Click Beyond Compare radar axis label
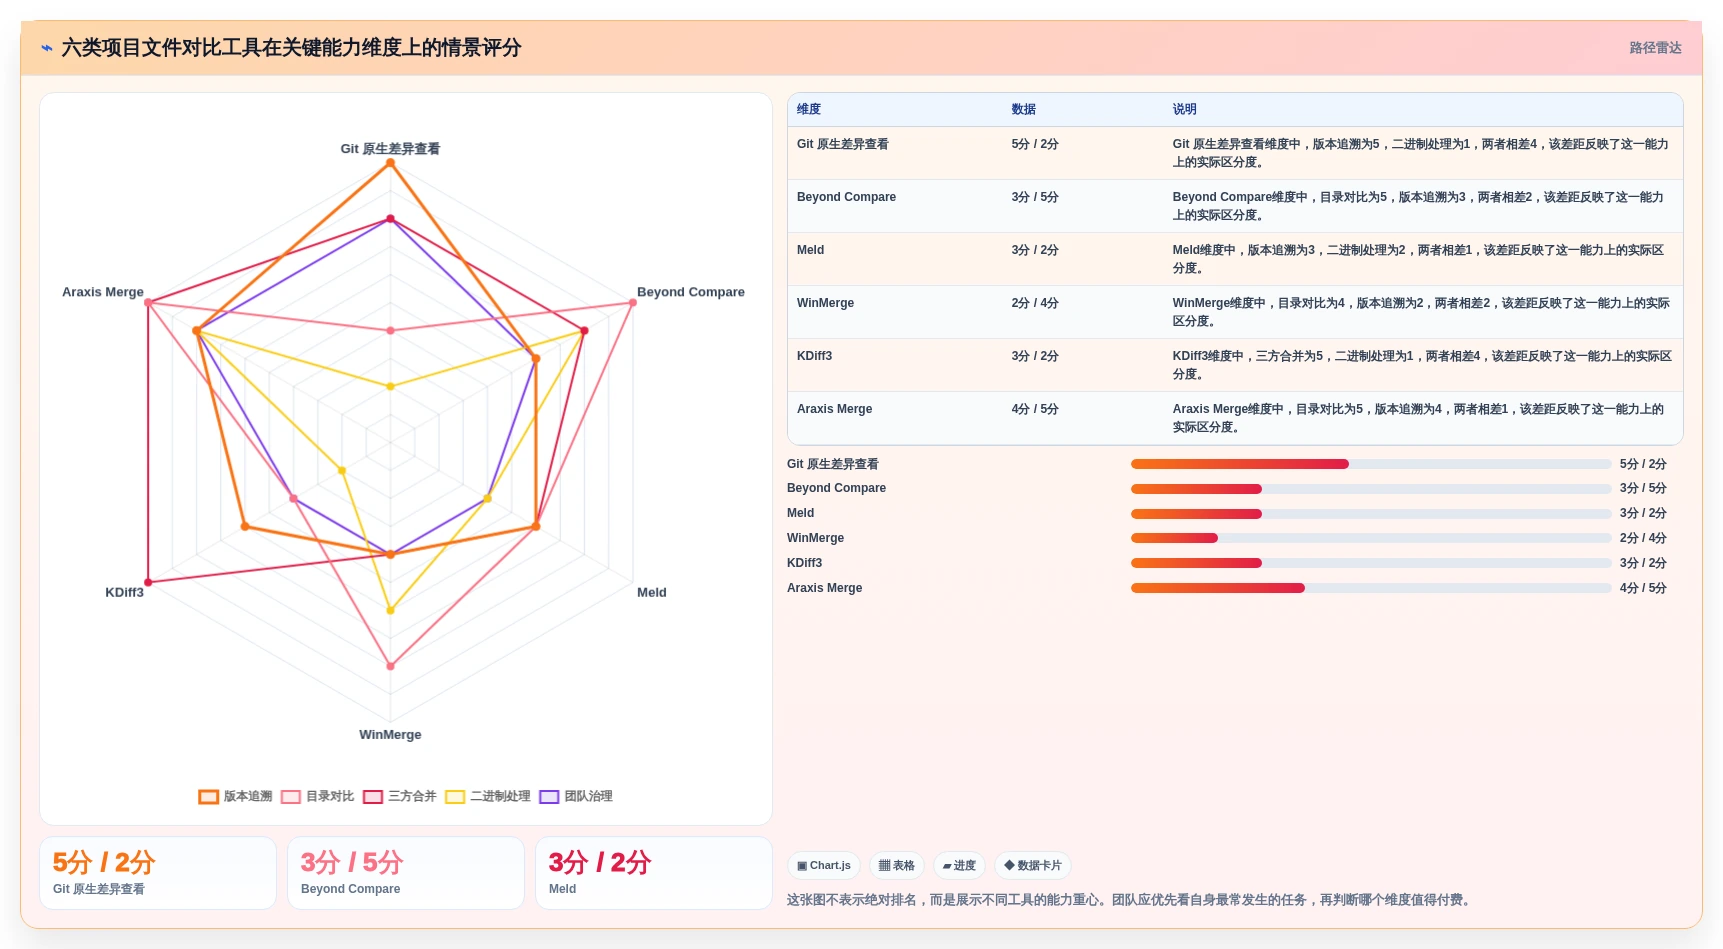 691,292
